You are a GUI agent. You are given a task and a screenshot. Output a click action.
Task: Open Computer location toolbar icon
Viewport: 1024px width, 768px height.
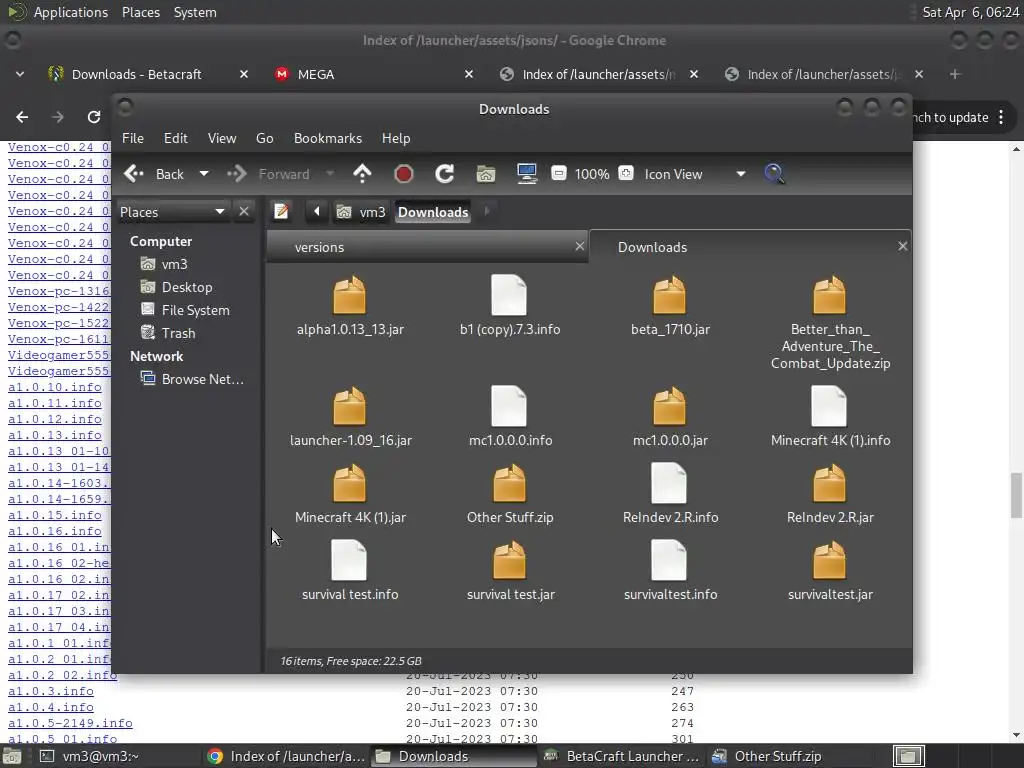[527, 174]
